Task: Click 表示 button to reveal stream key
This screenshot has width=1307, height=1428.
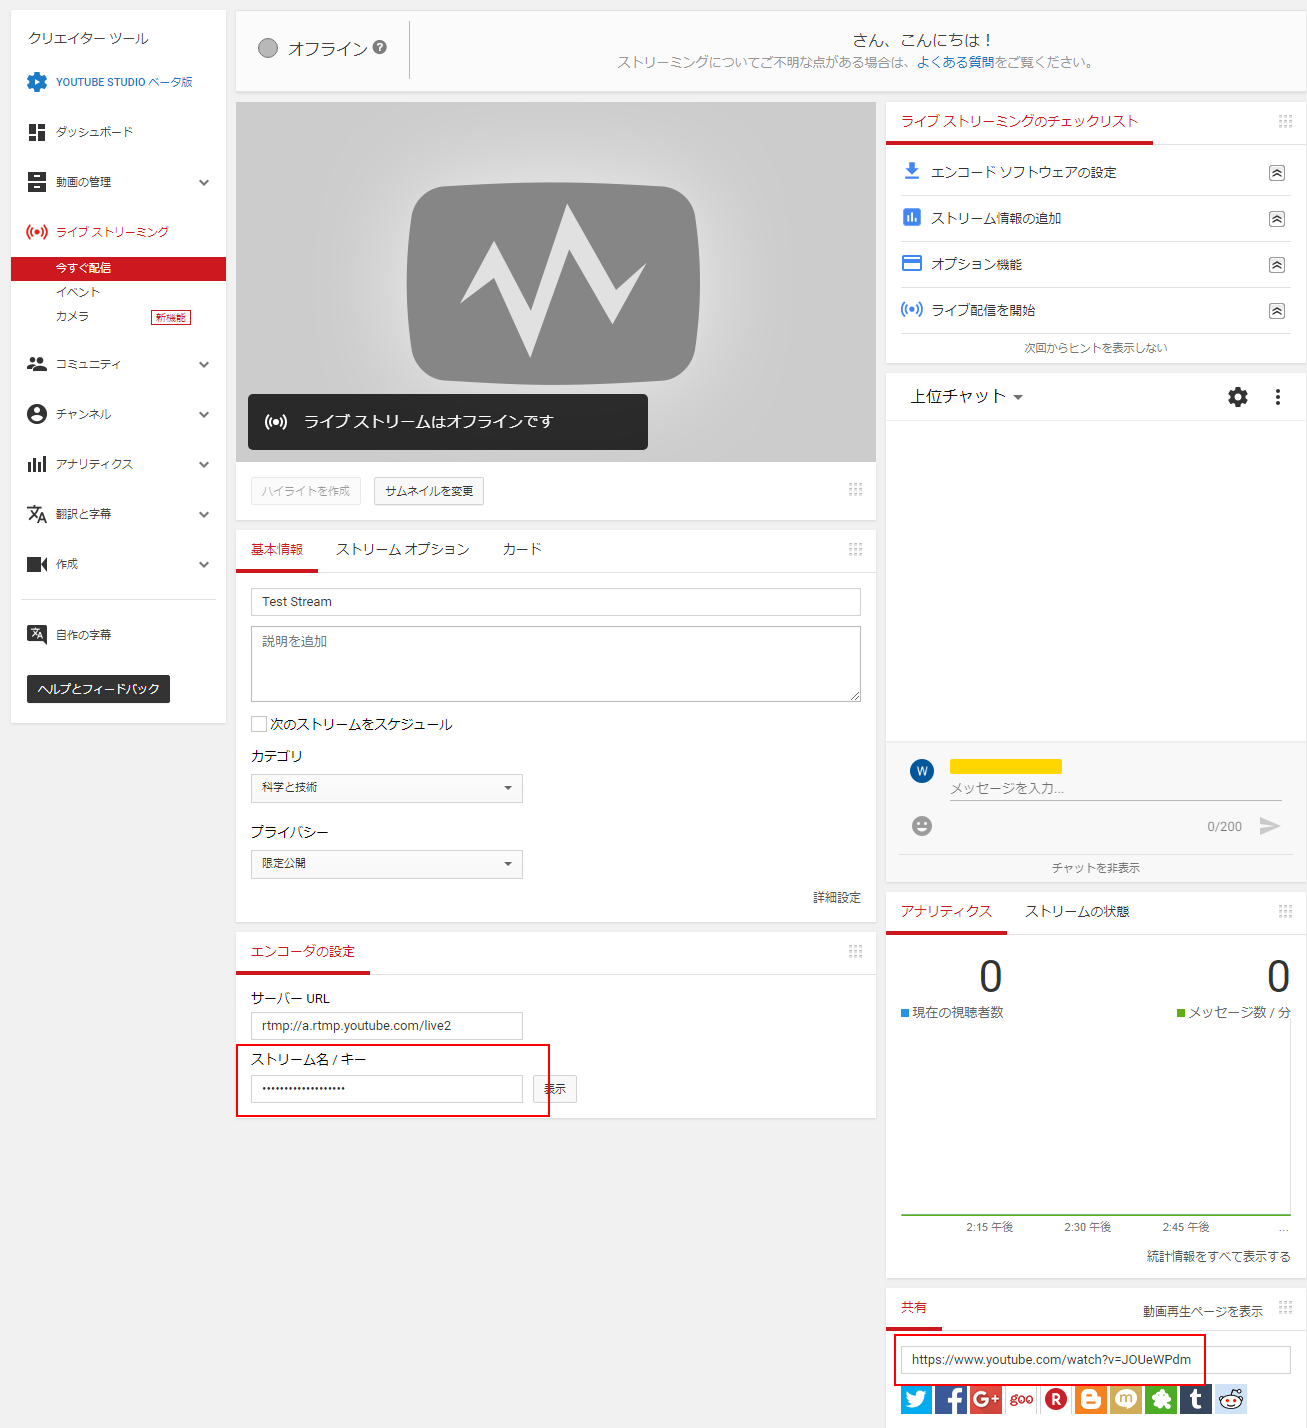Action: (555, 1089)
